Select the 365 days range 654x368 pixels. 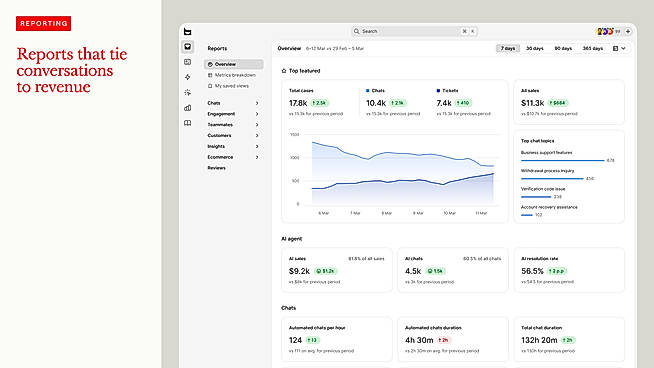[x=593, y=48]
